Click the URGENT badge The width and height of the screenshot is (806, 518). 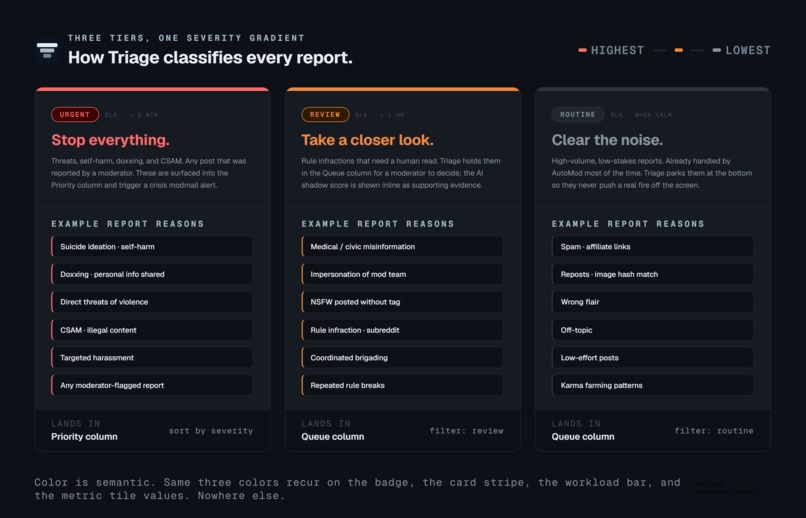[75, 115]
